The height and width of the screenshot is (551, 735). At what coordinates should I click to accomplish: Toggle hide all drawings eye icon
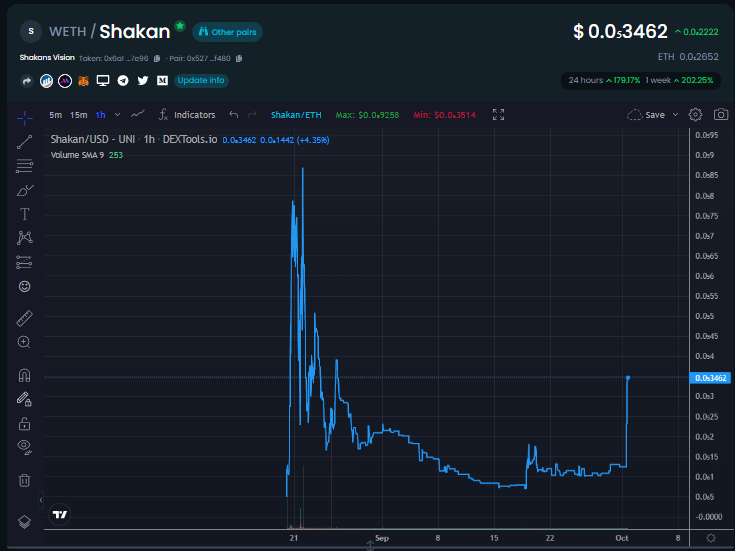[x=24, y=447]
